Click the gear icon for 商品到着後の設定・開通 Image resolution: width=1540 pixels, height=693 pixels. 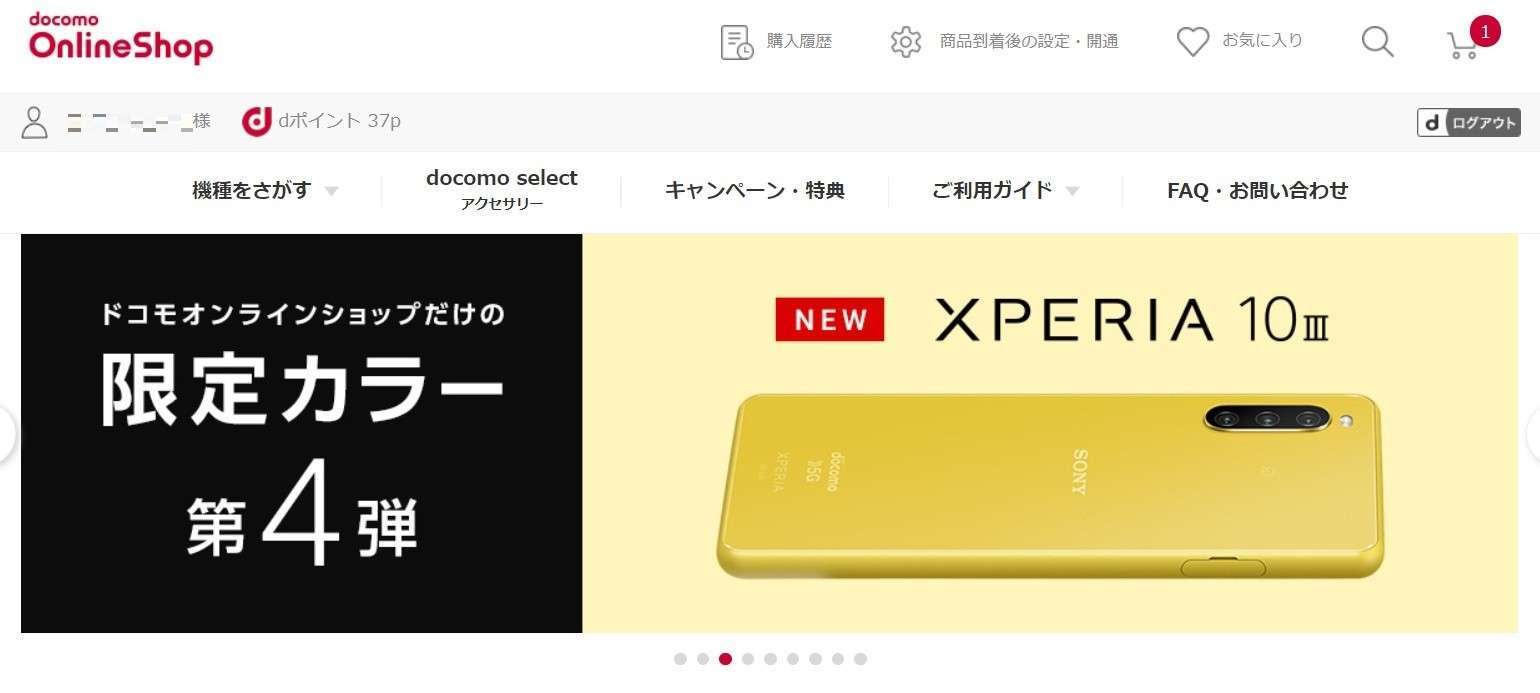906,42
